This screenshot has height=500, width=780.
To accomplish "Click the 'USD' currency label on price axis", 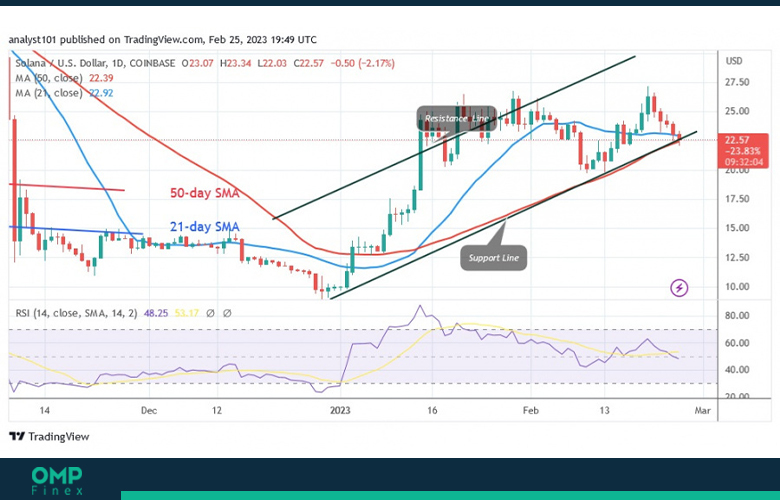I will coord(734,61).
